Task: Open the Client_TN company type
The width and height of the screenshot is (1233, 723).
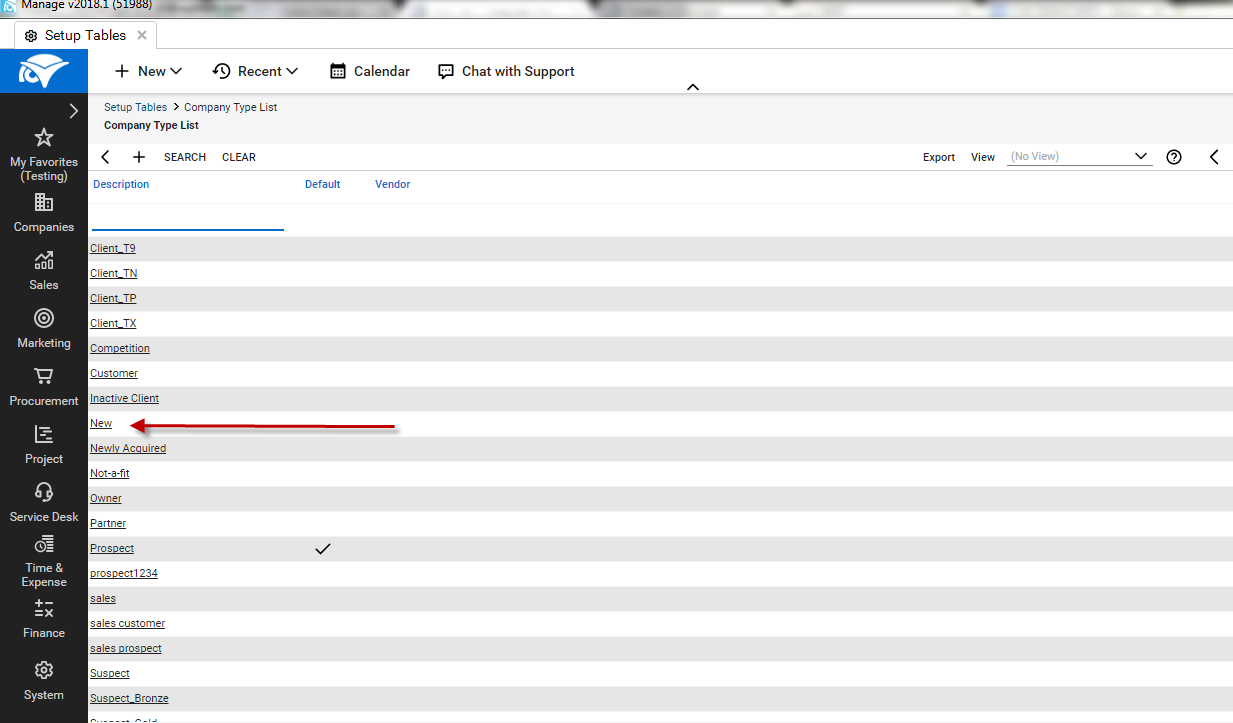Action: [x=114, y=273]
